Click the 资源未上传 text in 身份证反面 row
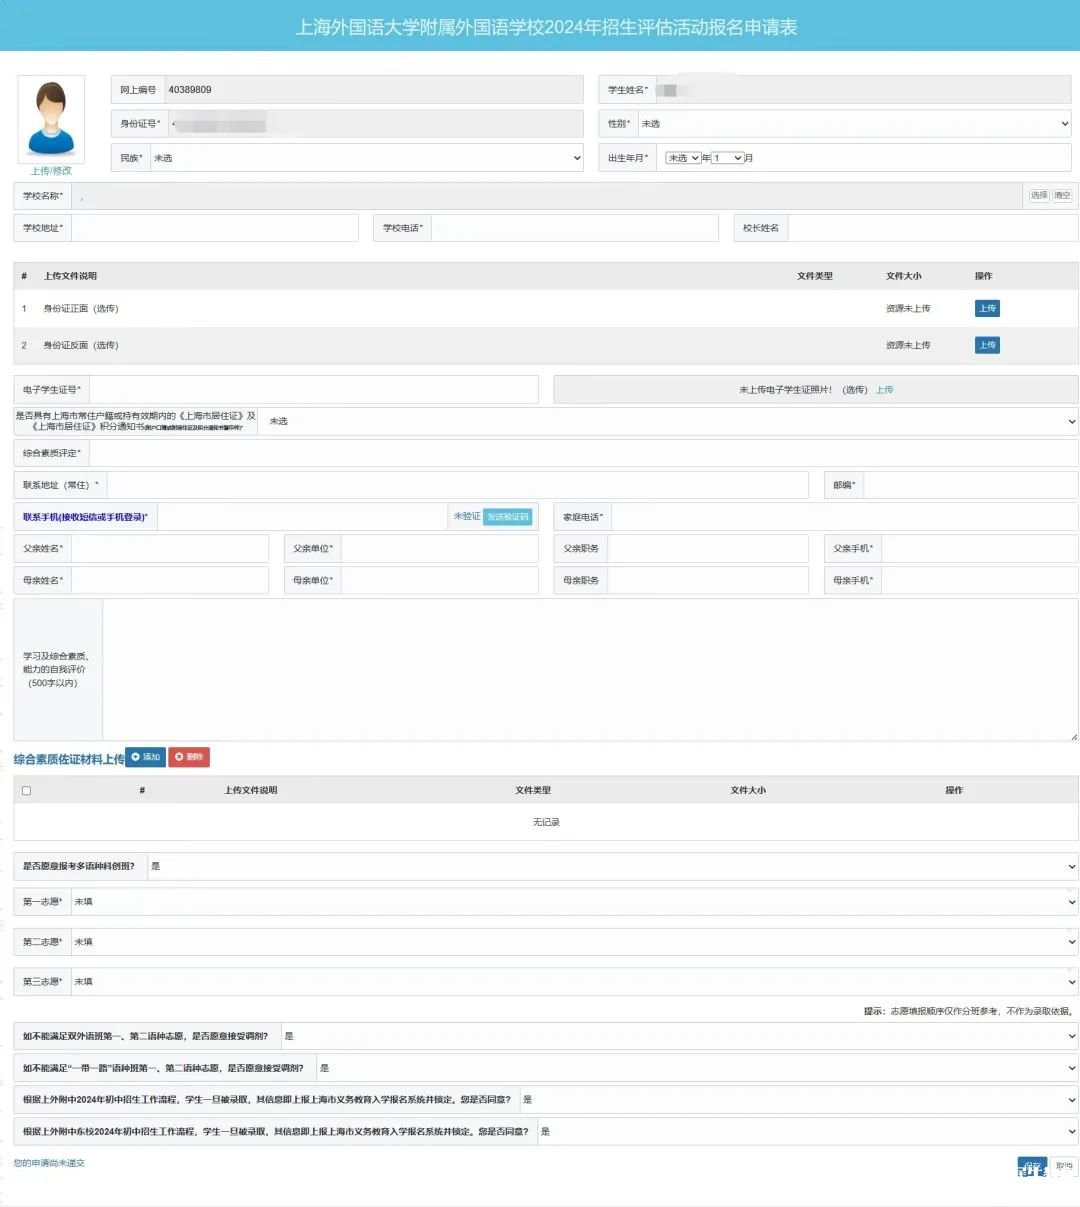The width and height of the screenshot is (1080, 1207). (x=908, y=345)
